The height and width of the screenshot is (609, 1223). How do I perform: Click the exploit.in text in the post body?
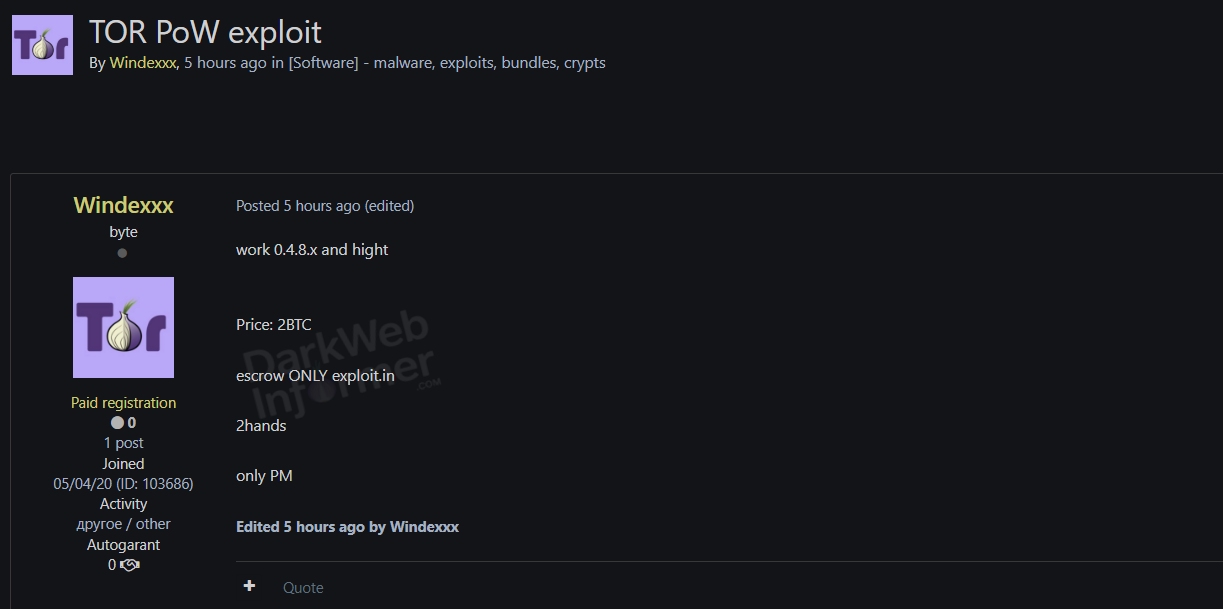[363, 375]
